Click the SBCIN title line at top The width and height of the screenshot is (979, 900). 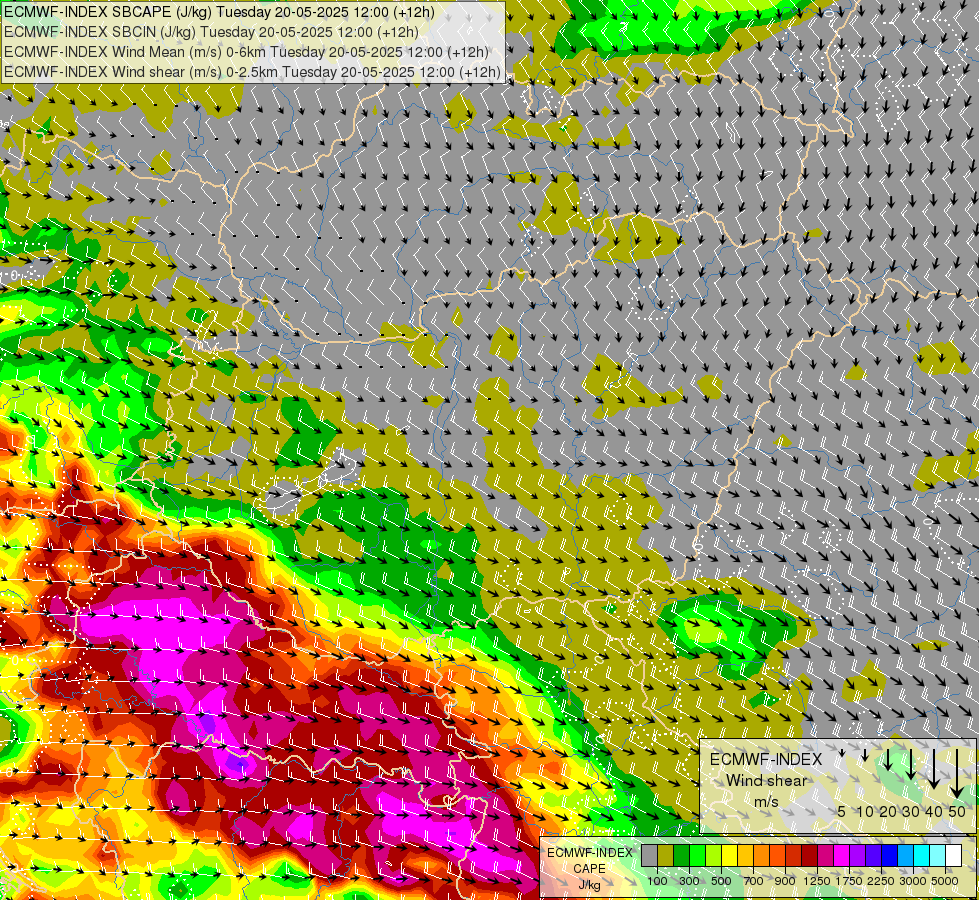pos(211,32)
